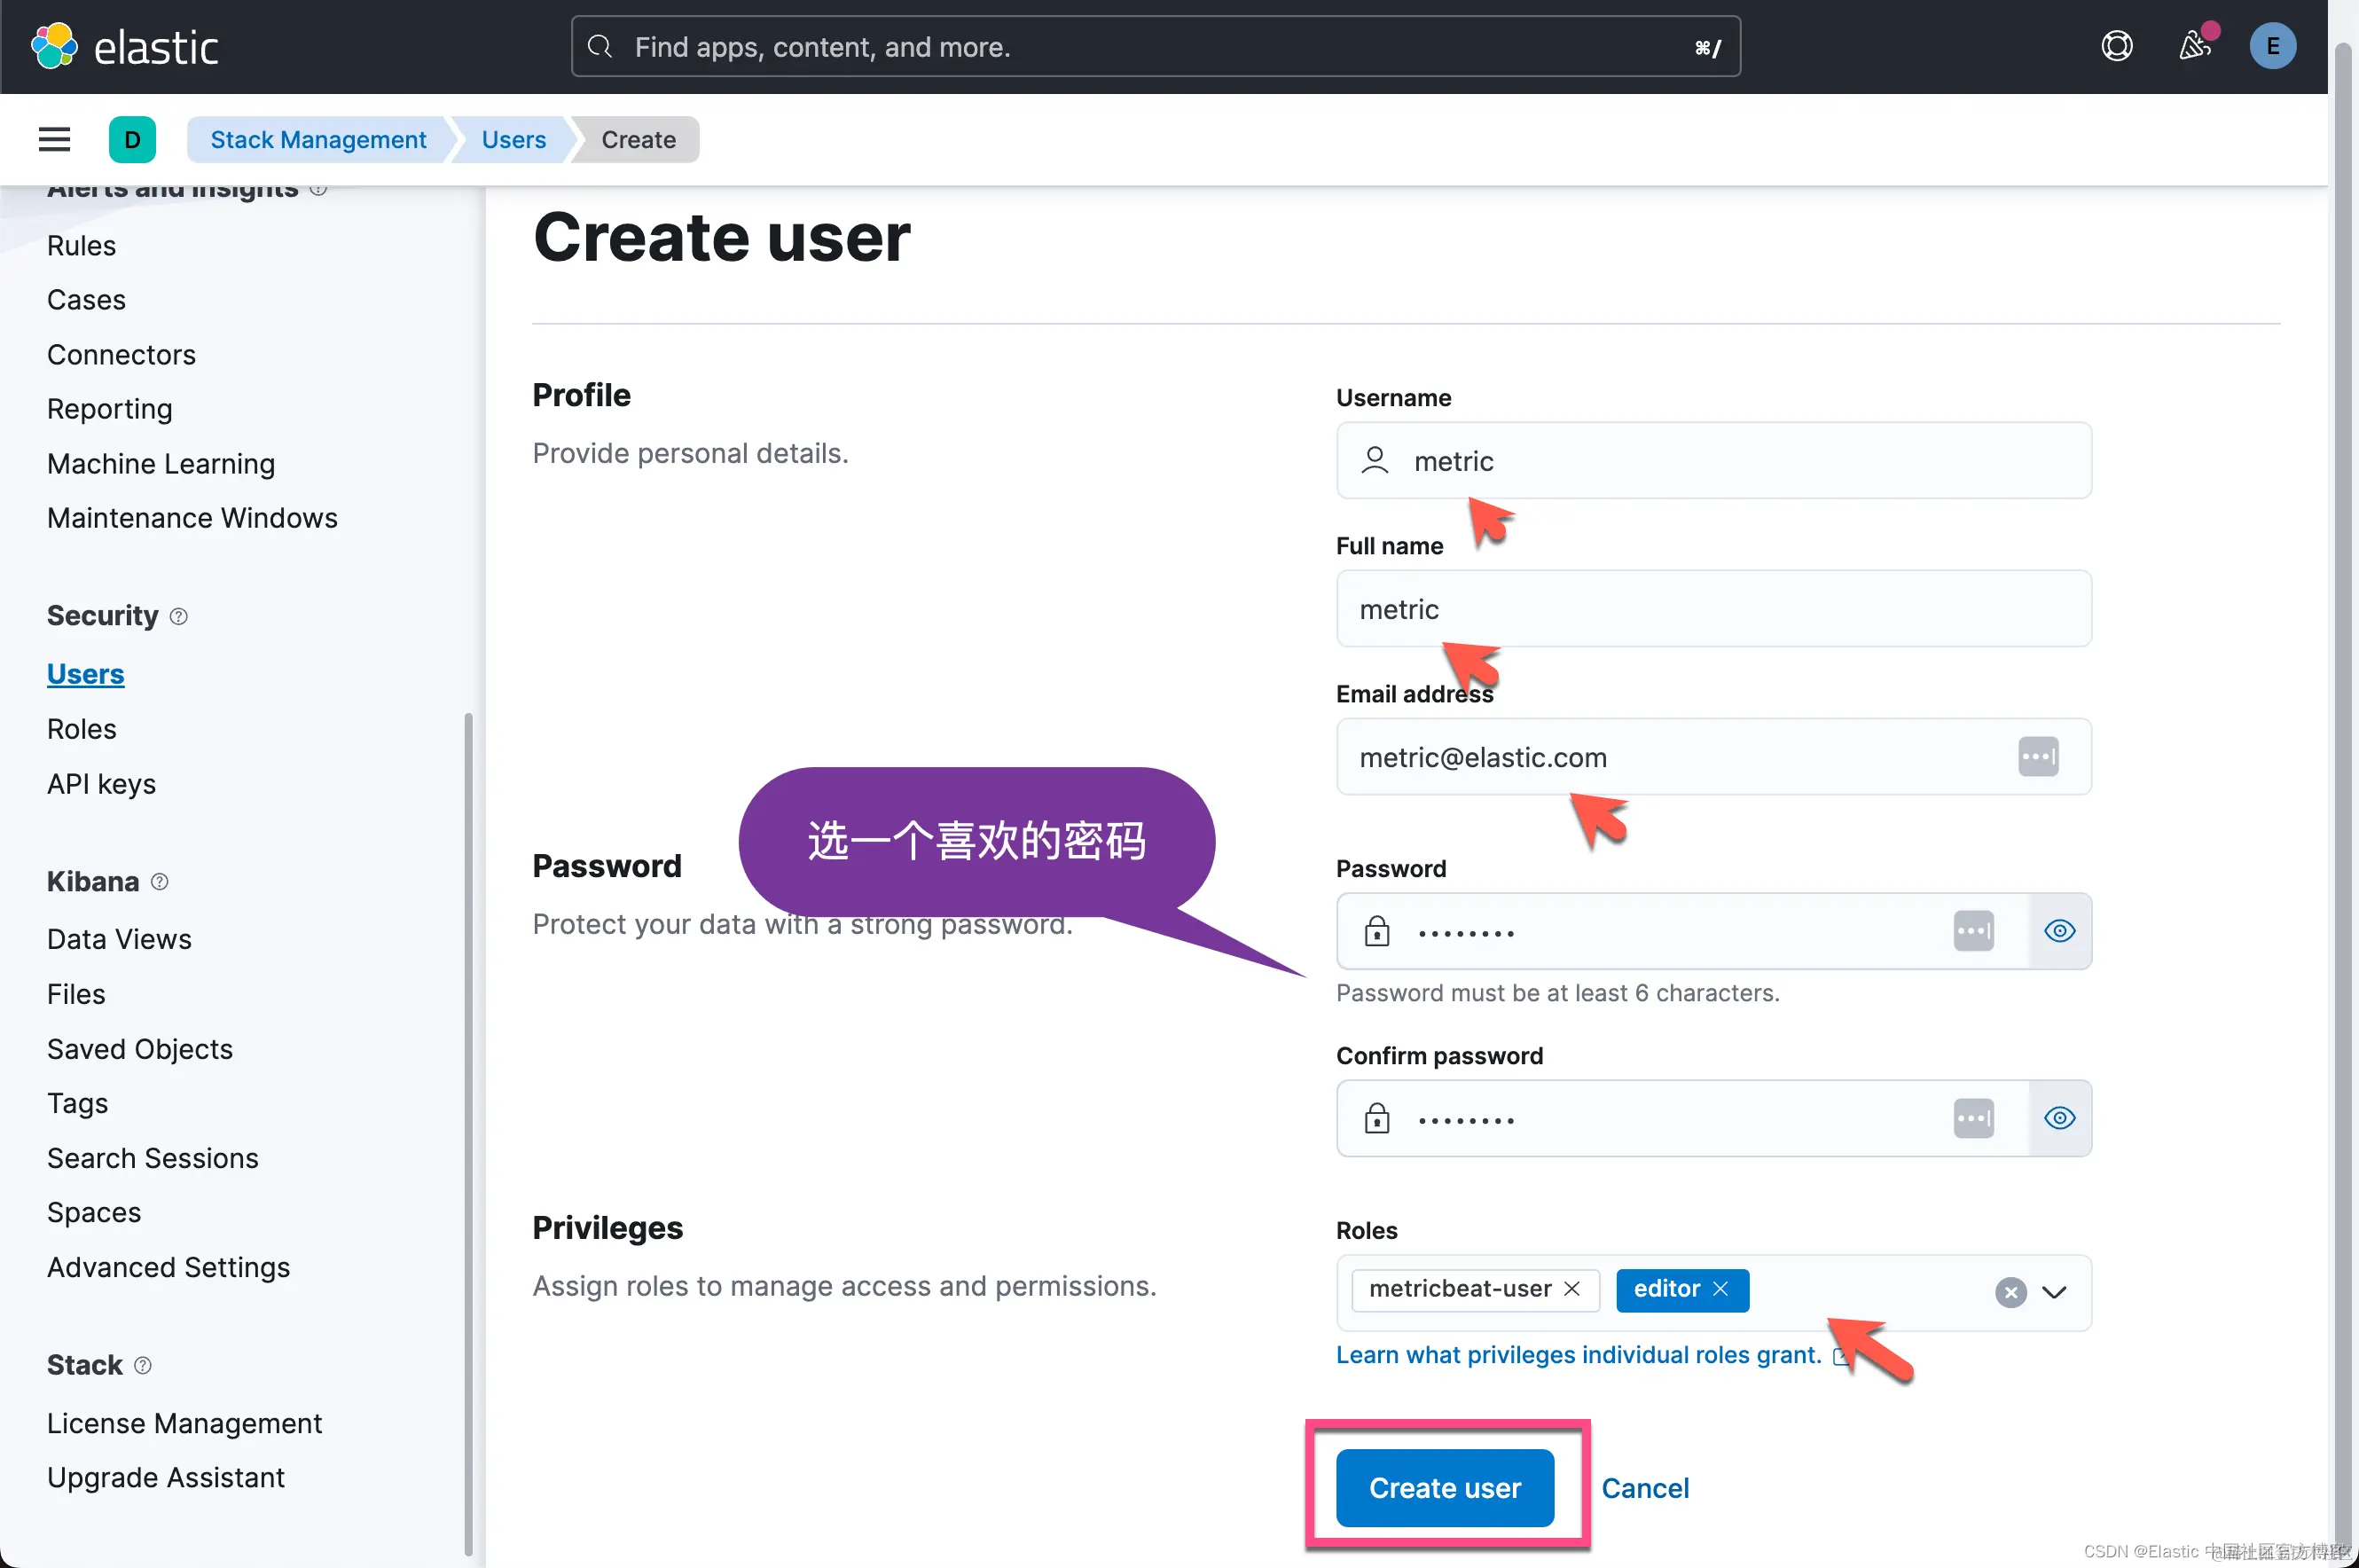
Task: Focus the global search bar
Action: coord(1155,46)
